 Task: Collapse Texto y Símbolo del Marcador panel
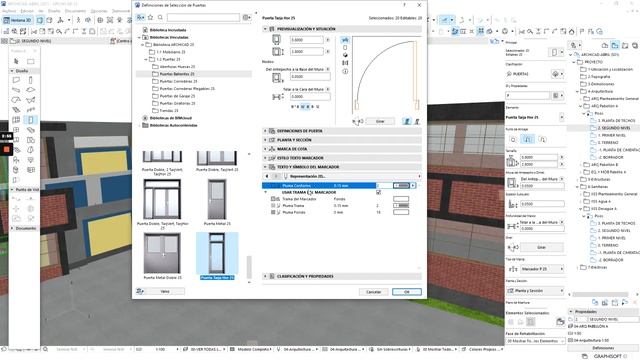pyautogui.click(x=265, y=167)
